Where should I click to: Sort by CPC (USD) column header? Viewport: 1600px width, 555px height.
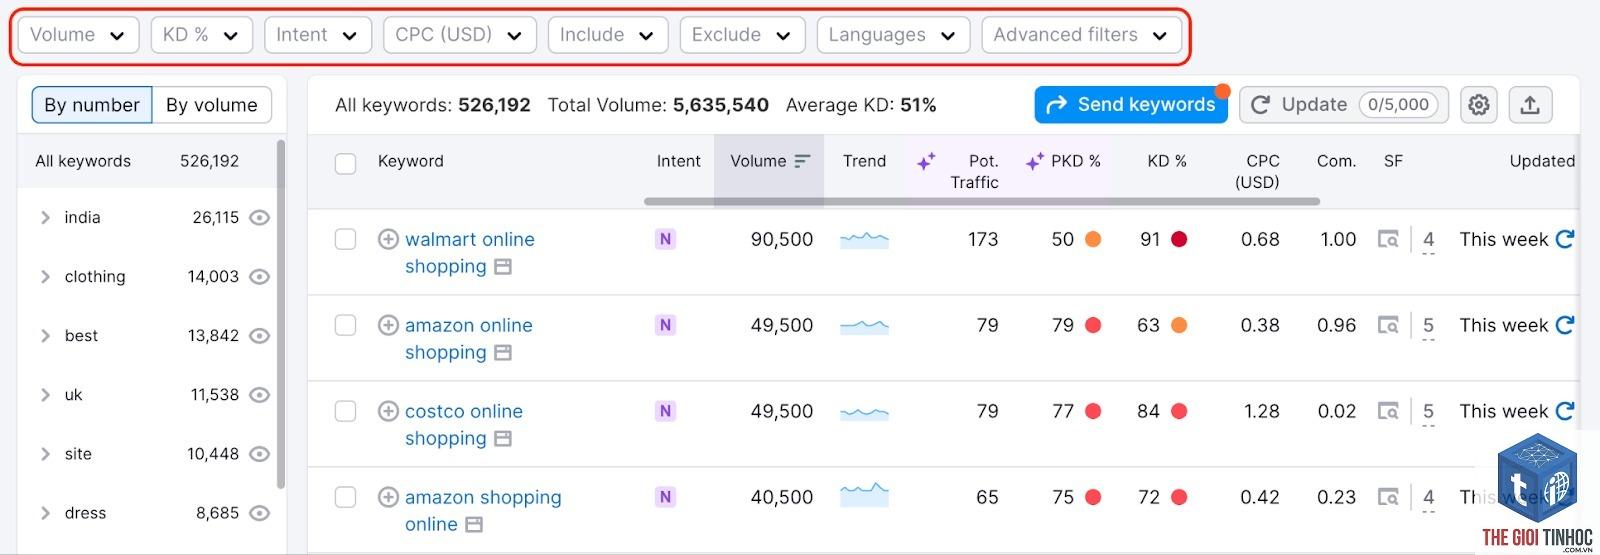(x=1257, y=172)
